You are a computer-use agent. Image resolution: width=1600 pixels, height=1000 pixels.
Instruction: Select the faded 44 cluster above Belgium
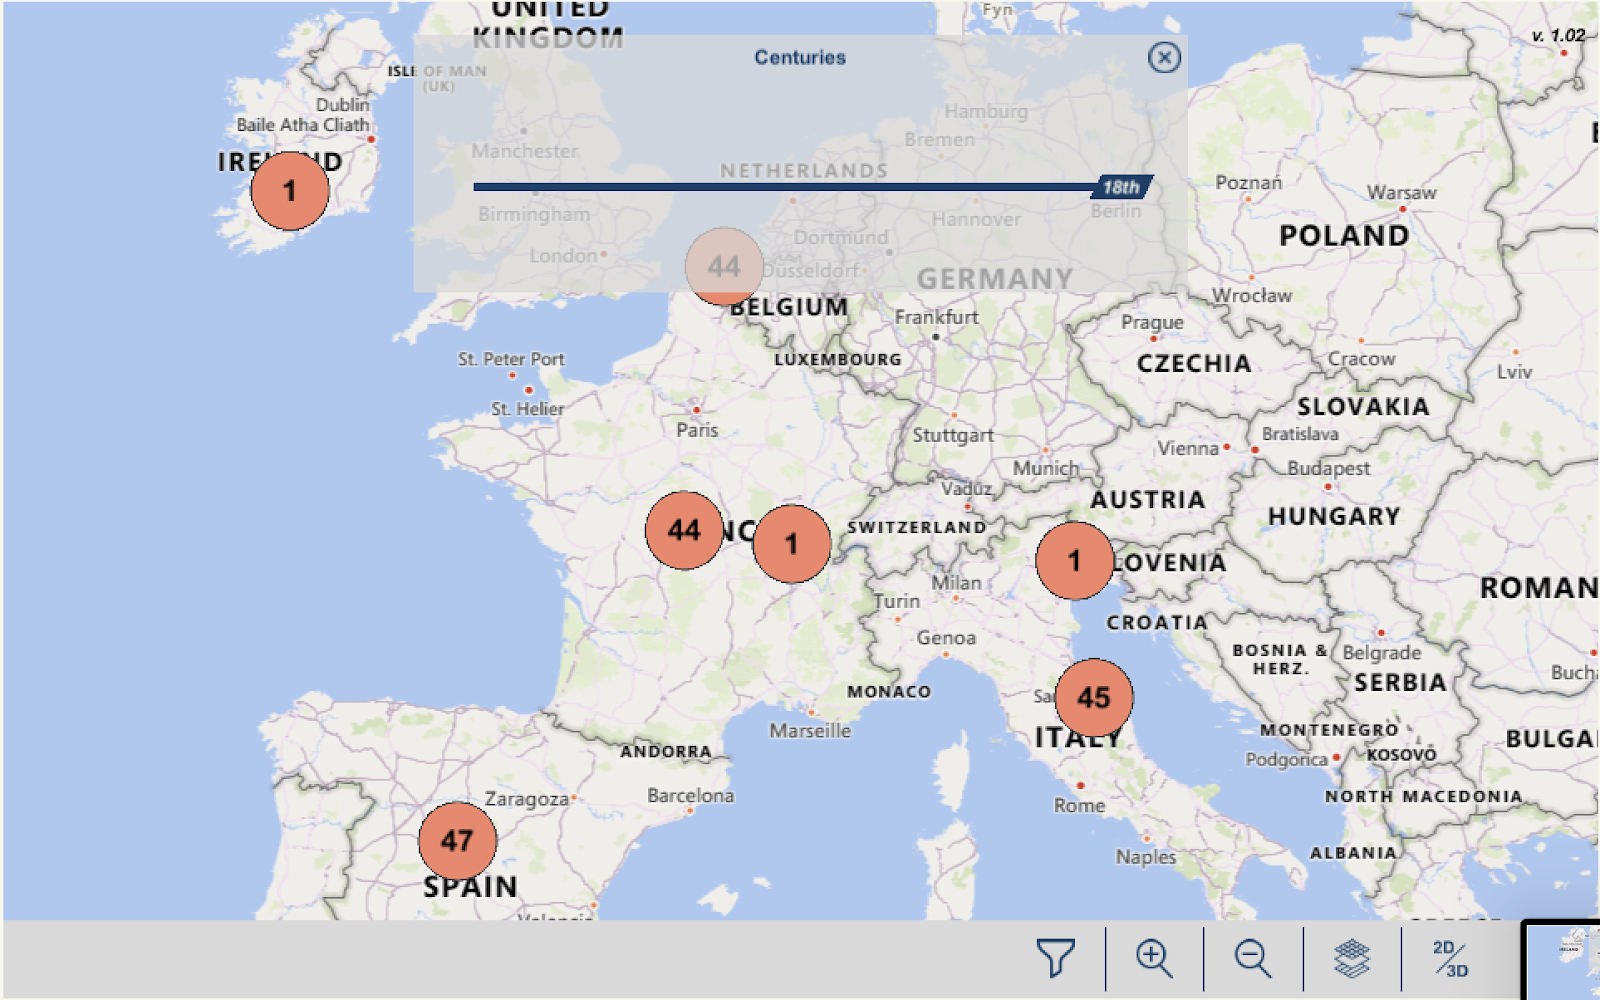pos(724,266)
